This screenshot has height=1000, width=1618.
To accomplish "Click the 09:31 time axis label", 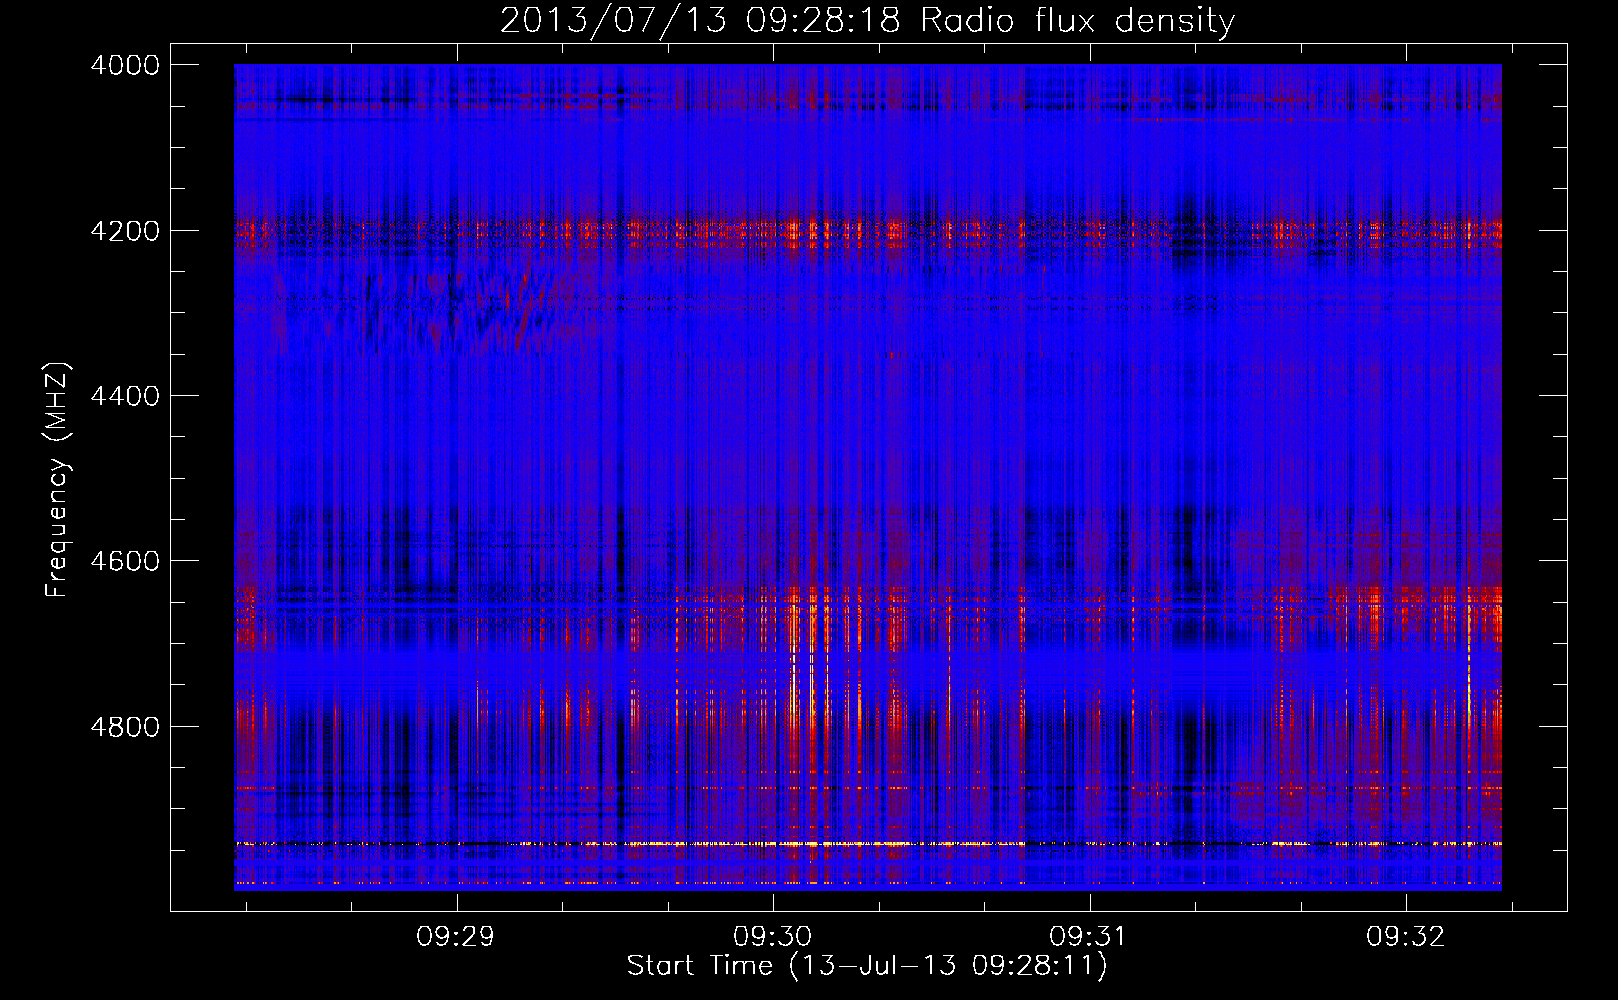I will pyautogui.click(x=1089, y=937).
